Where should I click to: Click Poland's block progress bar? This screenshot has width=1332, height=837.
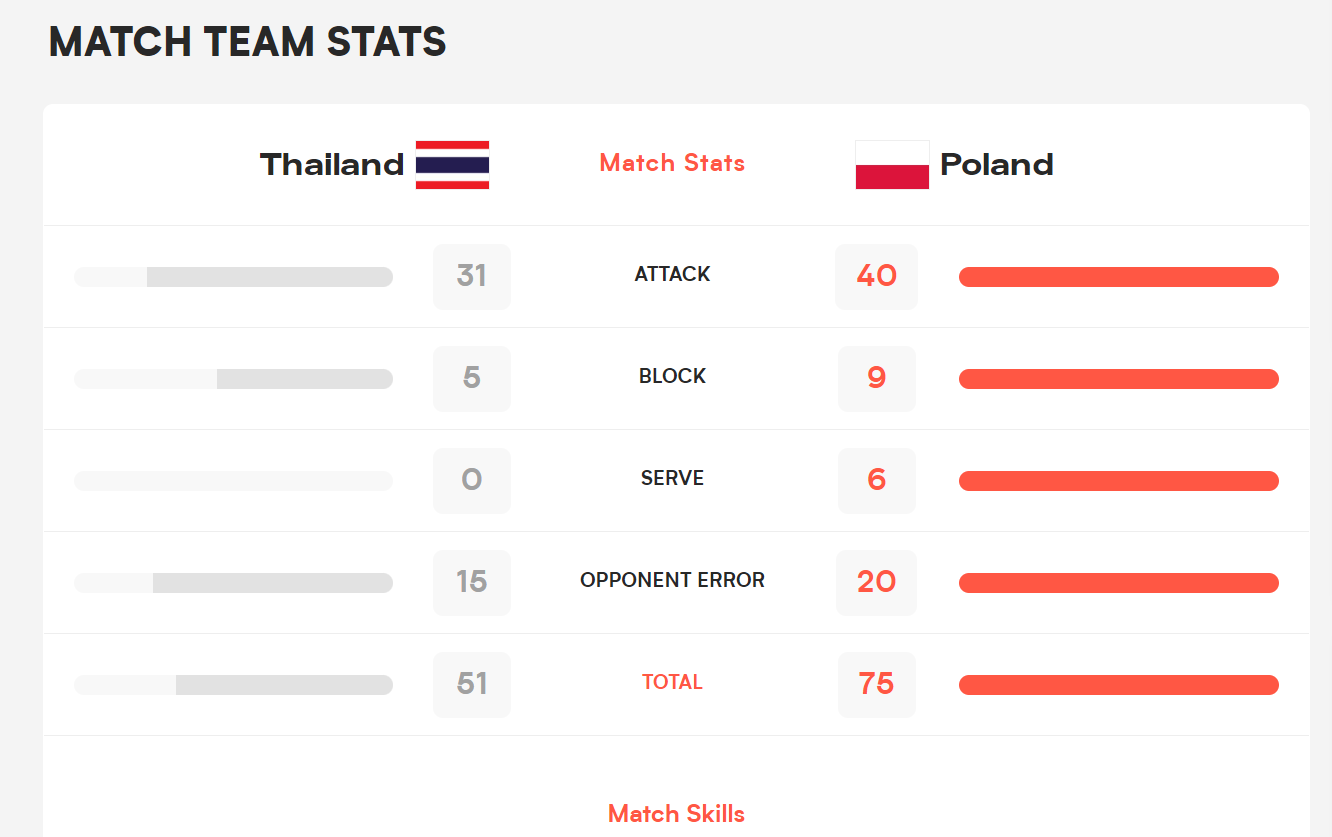click(x=1118, y=379)
